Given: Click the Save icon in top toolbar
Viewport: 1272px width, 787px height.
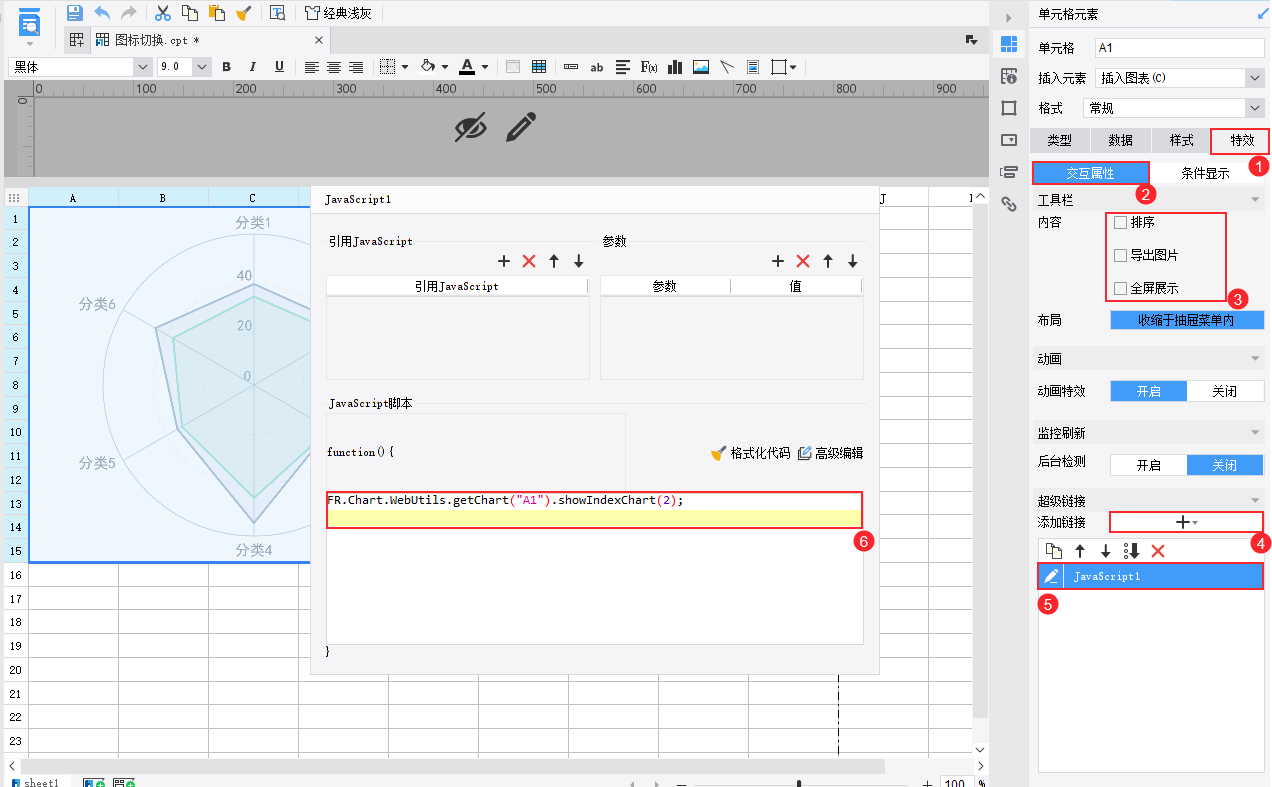Looking at the screenshot, I should (74, 13).
